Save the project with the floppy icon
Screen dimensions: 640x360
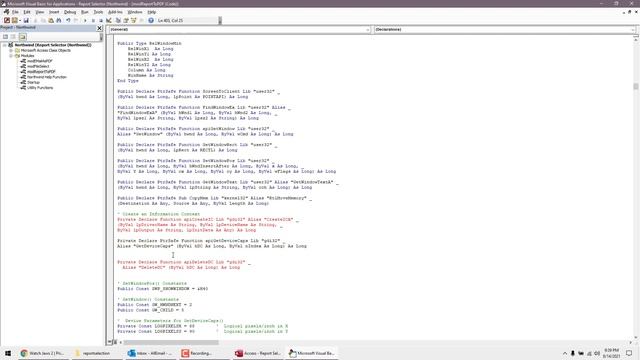coord(26,20)
